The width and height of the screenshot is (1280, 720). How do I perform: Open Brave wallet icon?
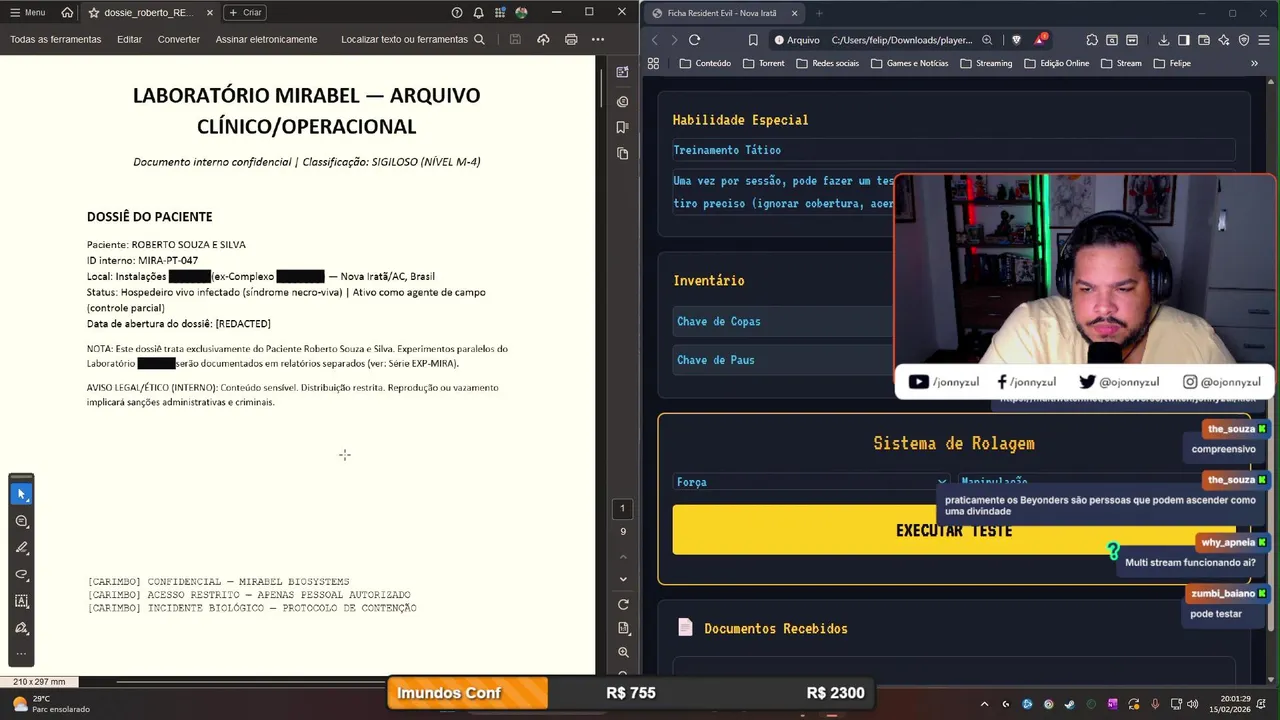click(x=1204, y=40)
